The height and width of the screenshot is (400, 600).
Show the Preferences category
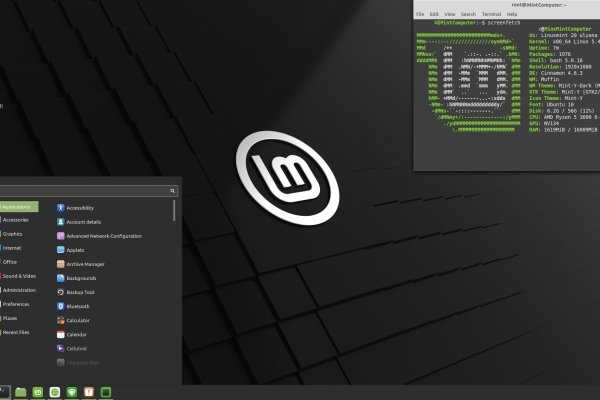click(x=16, y=303)
